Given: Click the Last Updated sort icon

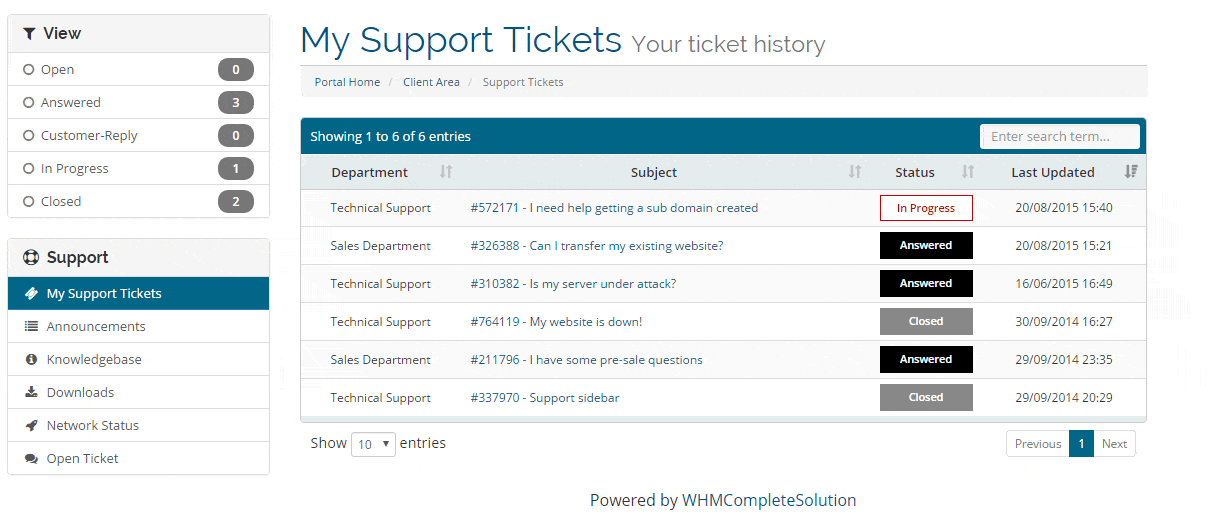Looking at the screenshot, I should point(1131,172).
